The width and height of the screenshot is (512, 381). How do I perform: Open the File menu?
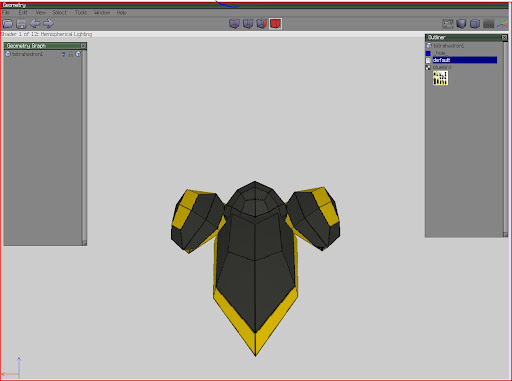[6, 13]
